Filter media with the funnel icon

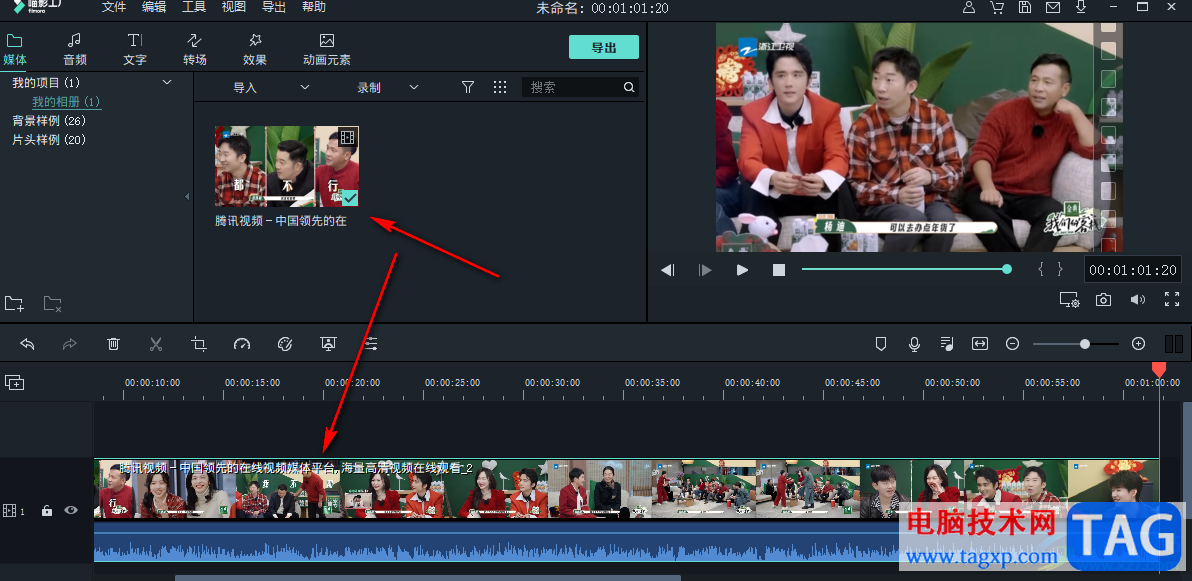click(468, 87)
